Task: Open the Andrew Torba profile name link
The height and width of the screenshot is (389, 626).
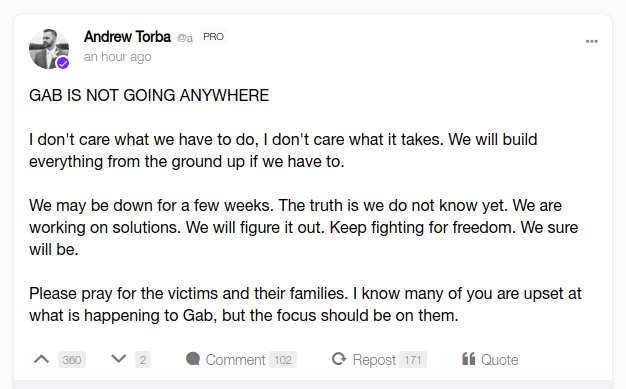Action: 127,37
